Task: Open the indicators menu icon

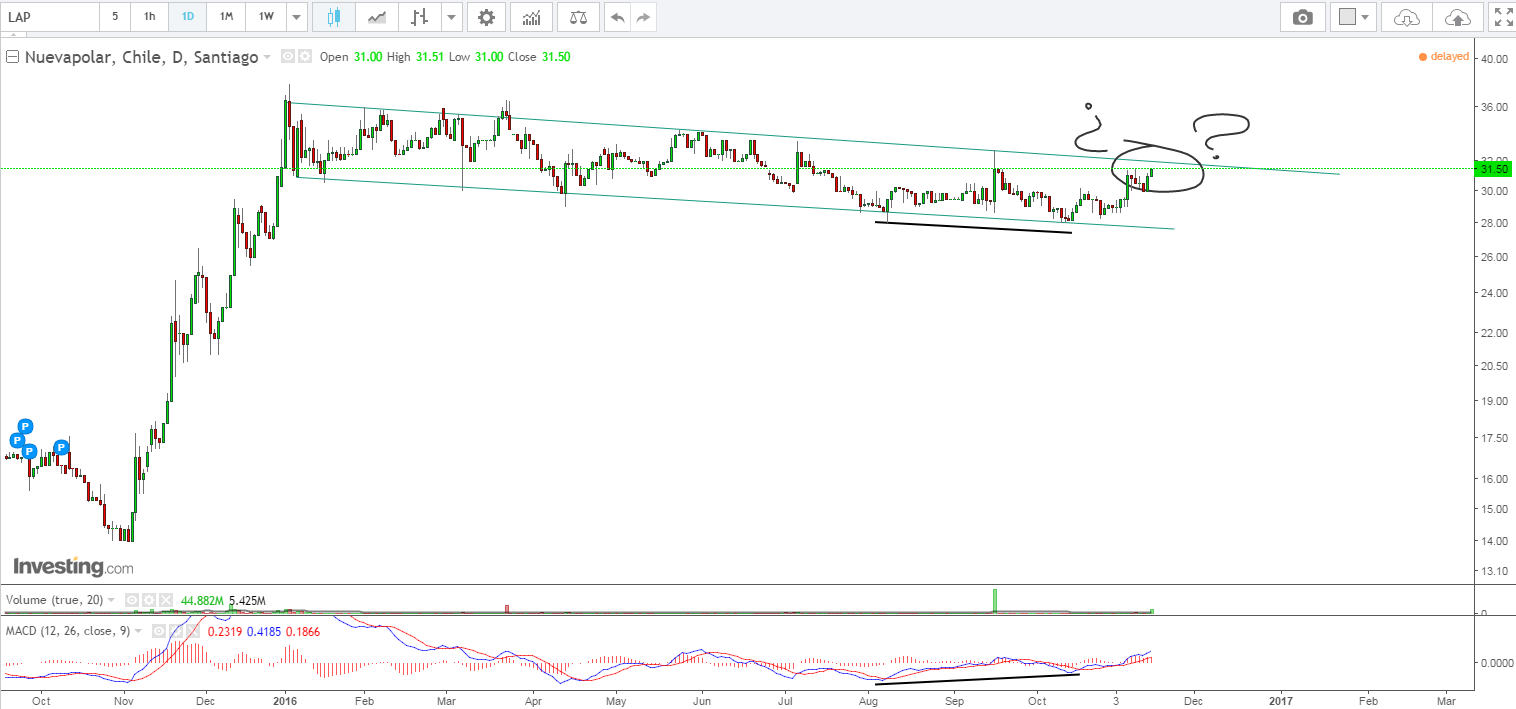Action: click(532, 17)
